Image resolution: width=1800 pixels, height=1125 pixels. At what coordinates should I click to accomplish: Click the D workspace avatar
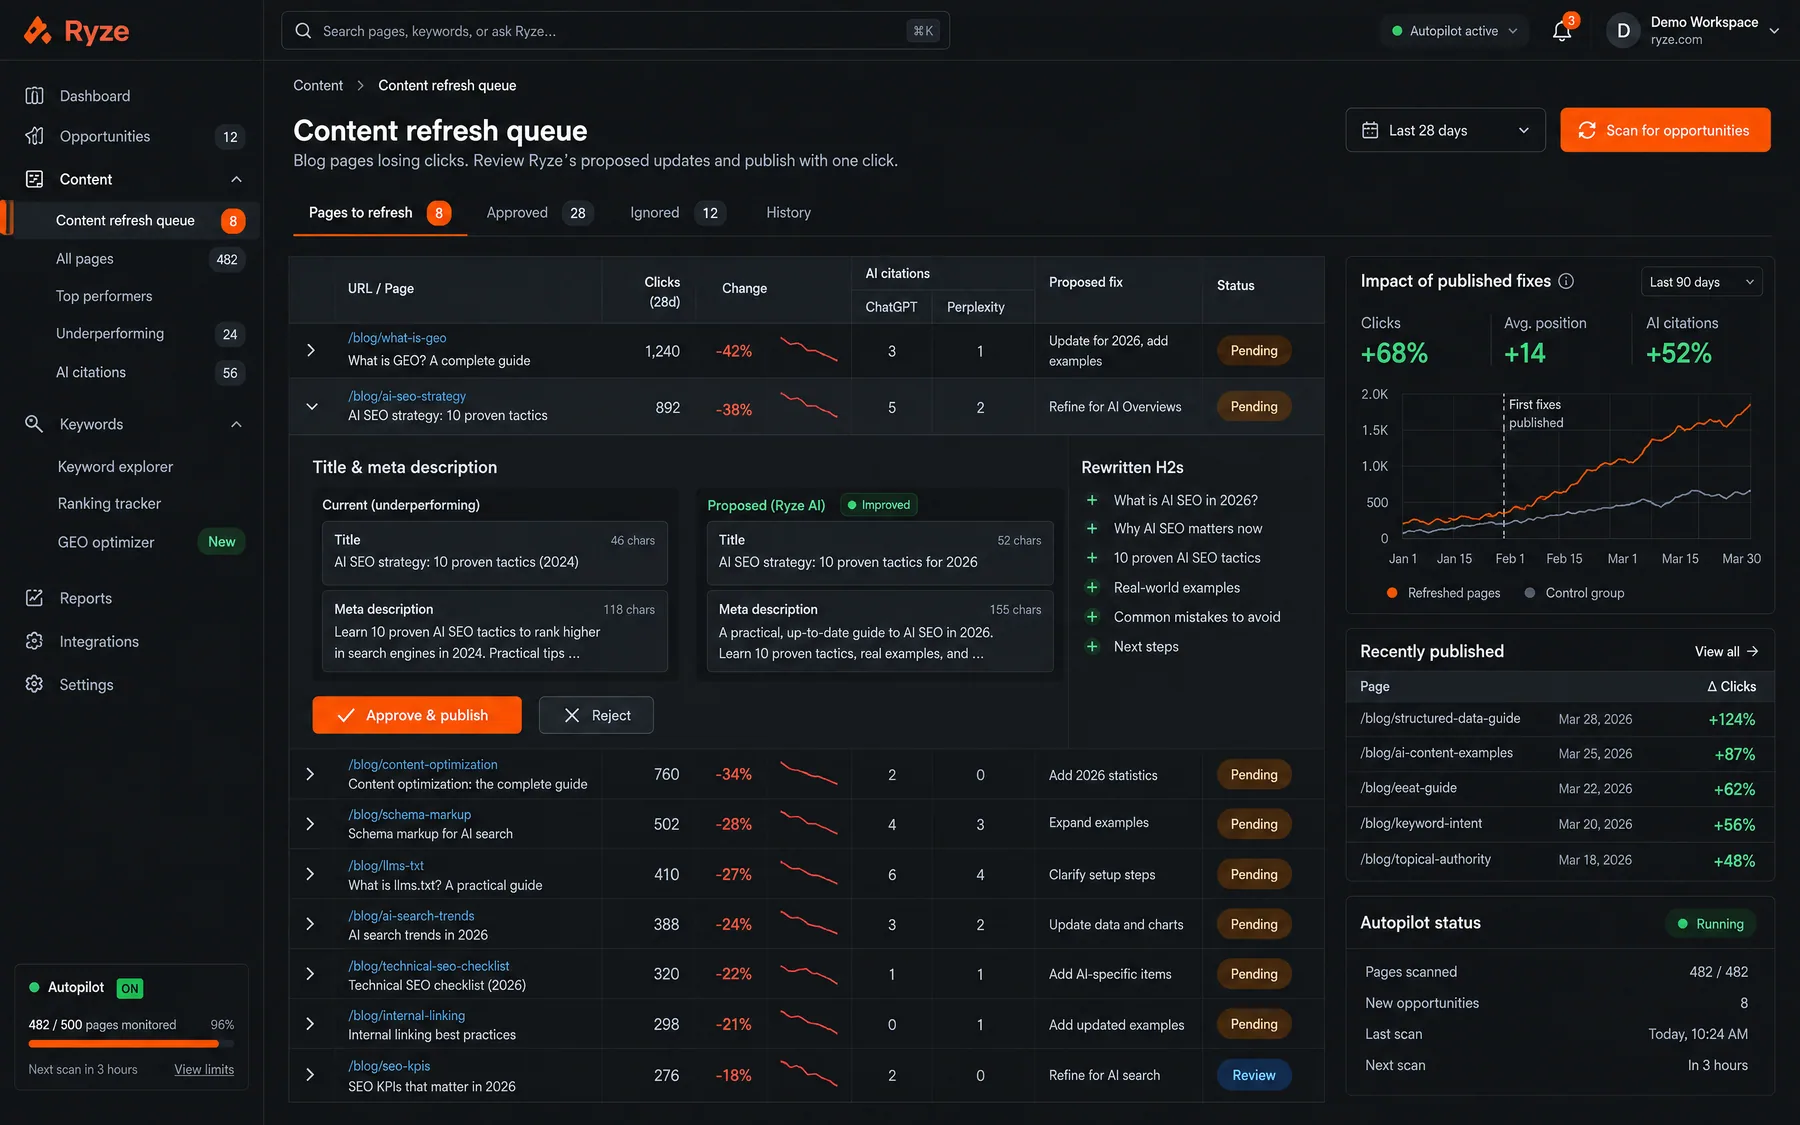click(x=1623, y=31)
